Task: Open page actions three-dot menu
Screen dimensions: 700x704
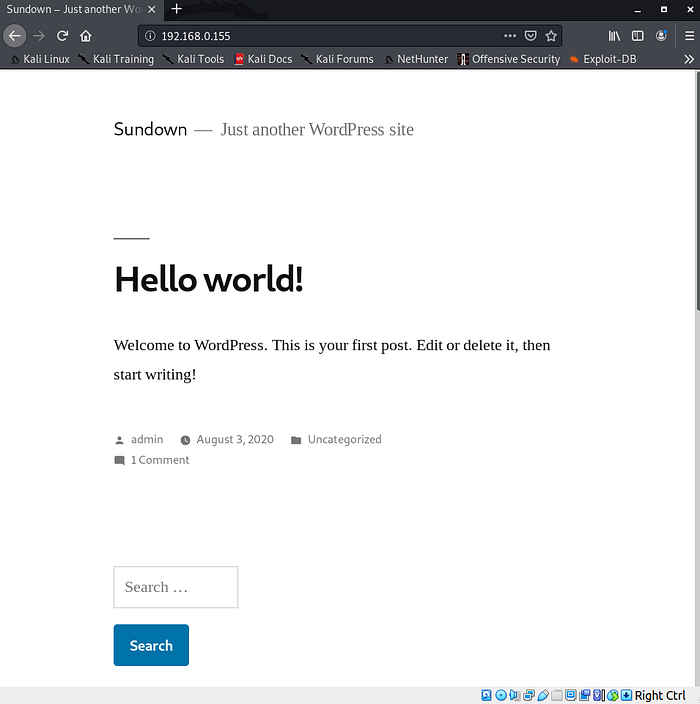Action: click(x=510, y=36)
